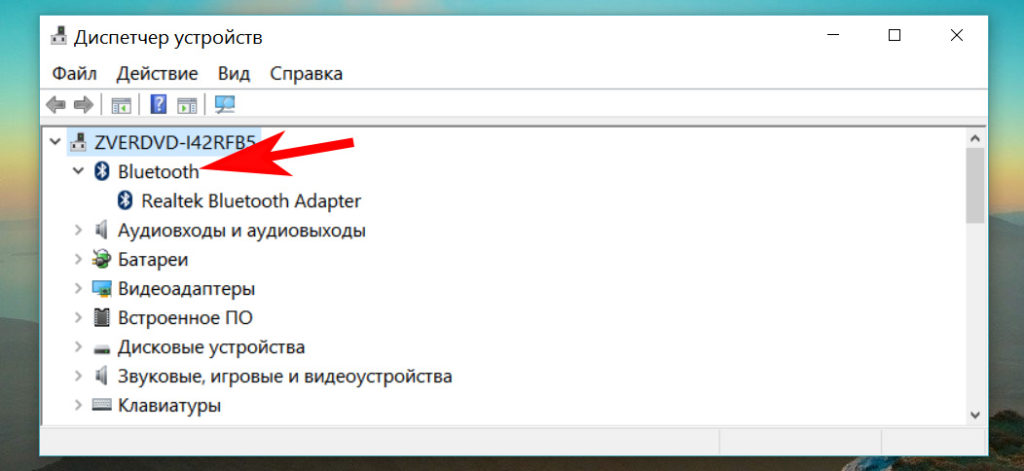Open Help via the blue question mark icon

coord(158,104)
